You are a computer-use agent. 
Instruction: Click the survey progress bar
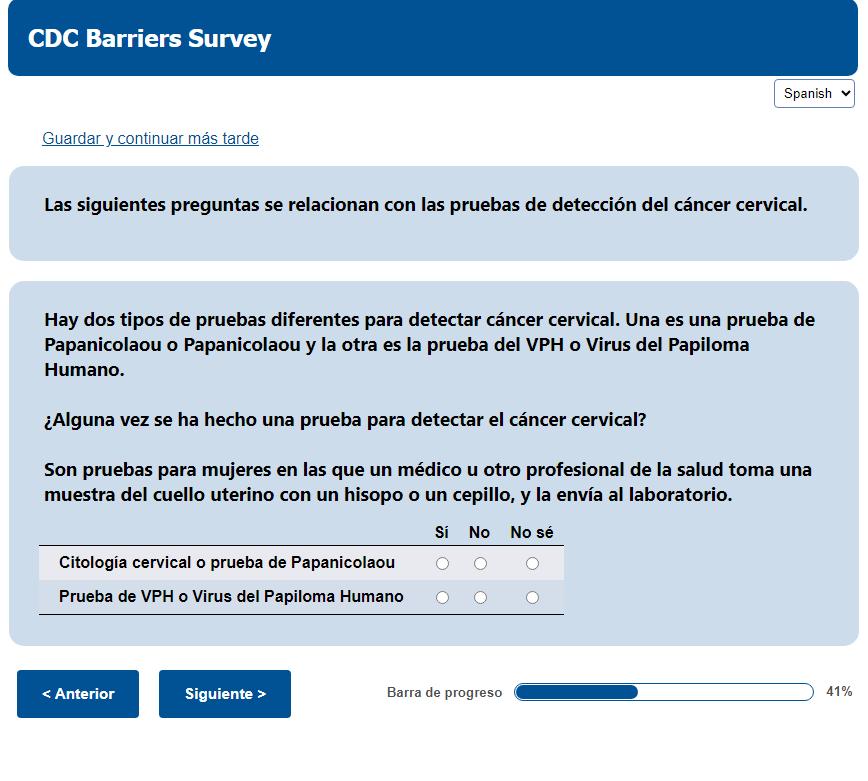coord(663,692)
